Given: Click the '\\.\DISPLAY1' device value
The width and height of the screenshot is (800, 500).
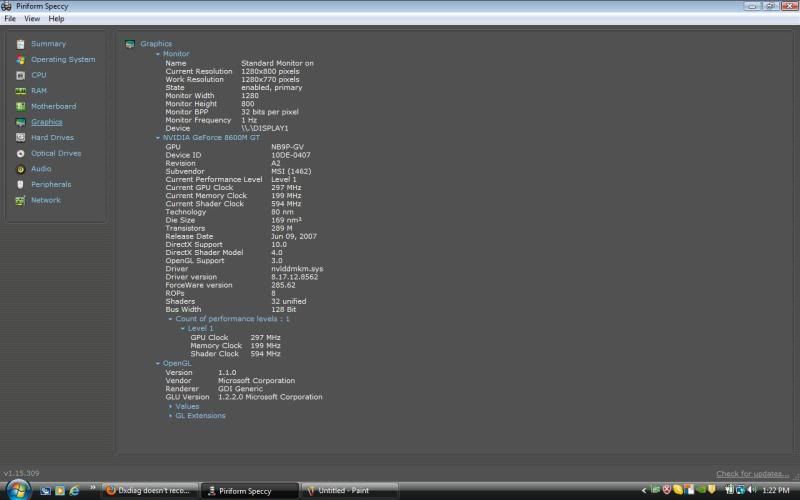Looking at the screenshot, I should 265,129.
